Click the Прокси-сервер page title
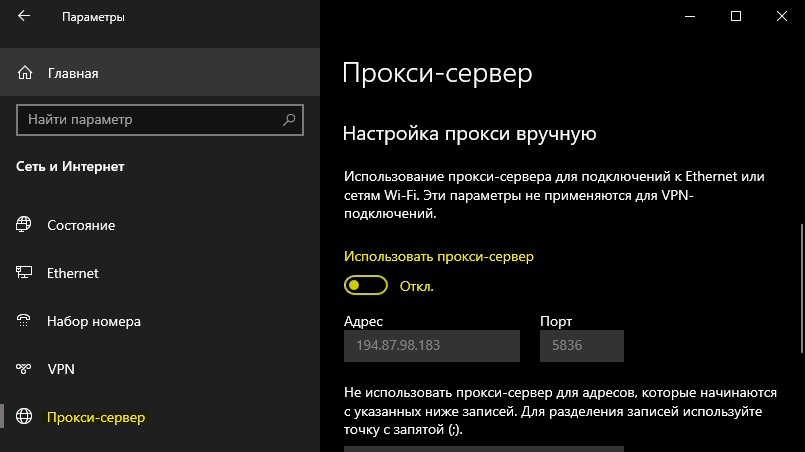Image resolution: width=805 pixels, height=452 pixels. pyautogui.click(x=437, y=73)
